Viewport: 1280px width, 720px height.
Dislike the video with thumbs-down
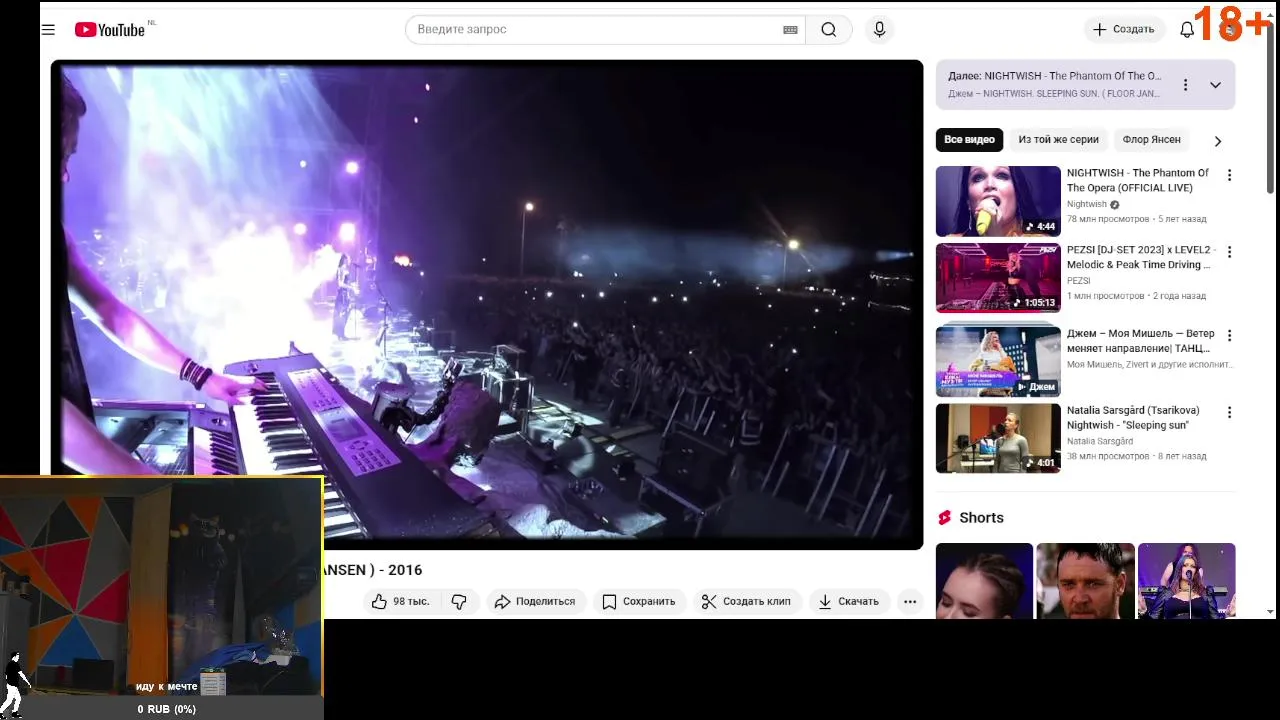tap(459, 601)
